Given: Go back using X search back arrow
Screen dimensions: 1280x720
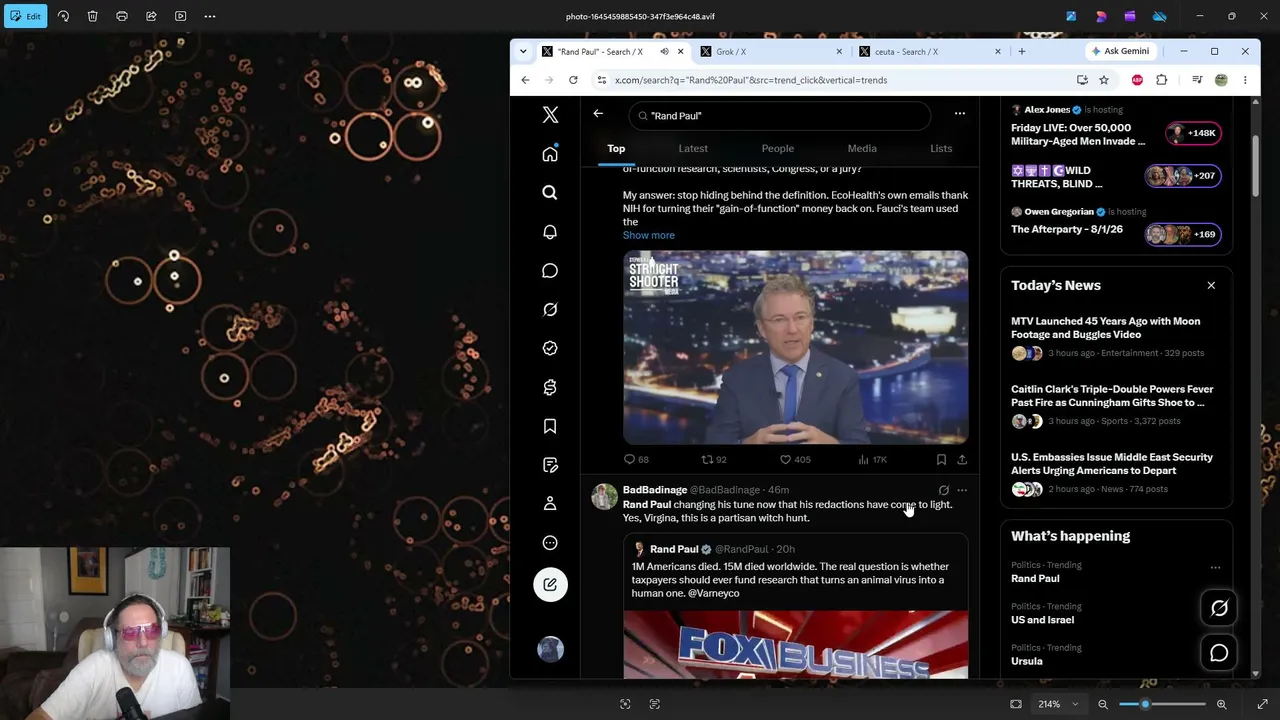Looking at the screenshot, I should [x=598, y=114].
